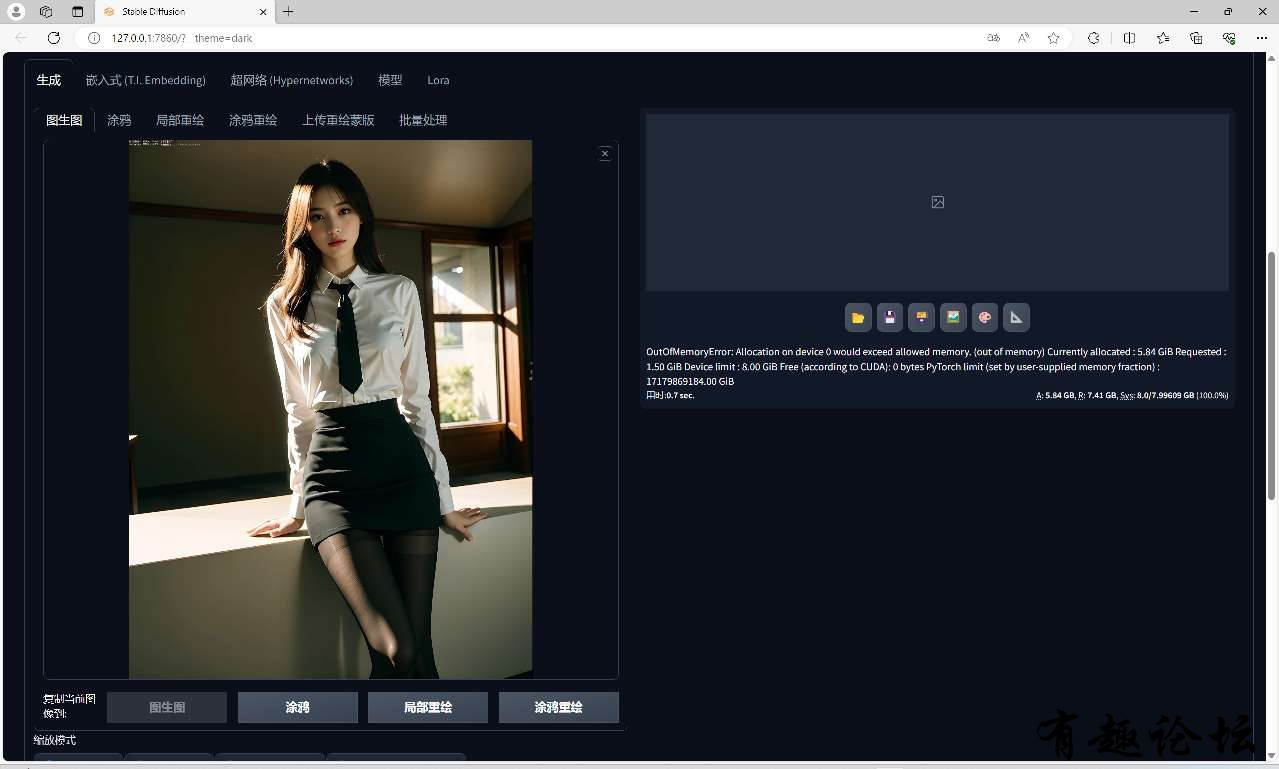
Task: Click the translate page icon in the address bar
Action: click(x=993, y=38)
